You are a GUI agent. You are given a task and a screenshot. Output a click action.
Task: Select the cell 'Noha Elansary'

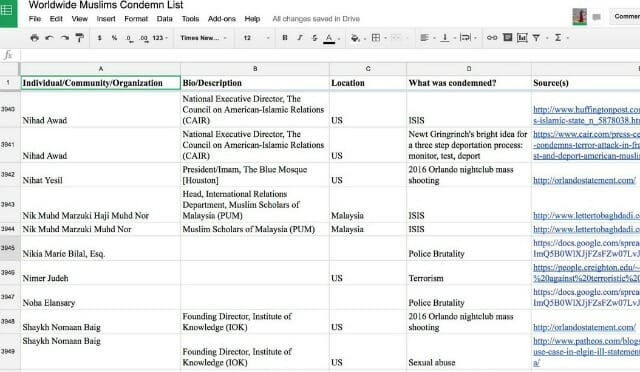(x=100, y=297)
